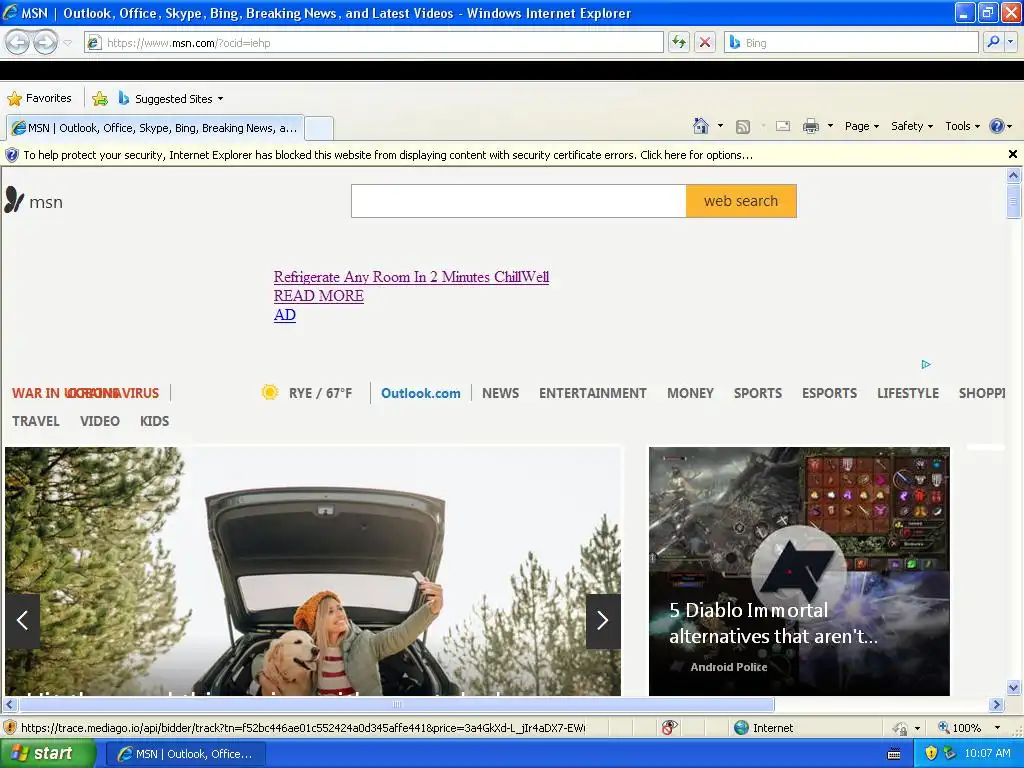
Task: Select the MSN taskbar button
Action: pyautogui.click(x=186, y=754)
